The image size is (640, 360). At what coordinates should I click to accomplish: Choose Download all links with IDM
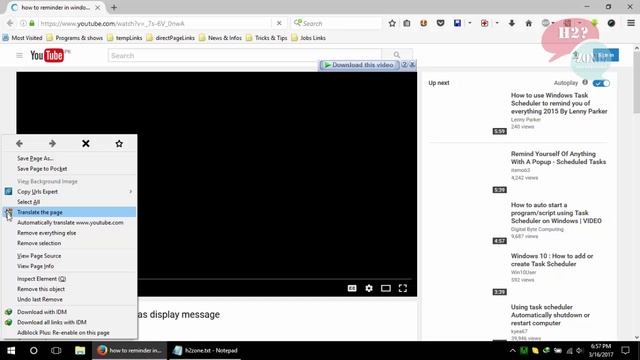click(52, 322)
